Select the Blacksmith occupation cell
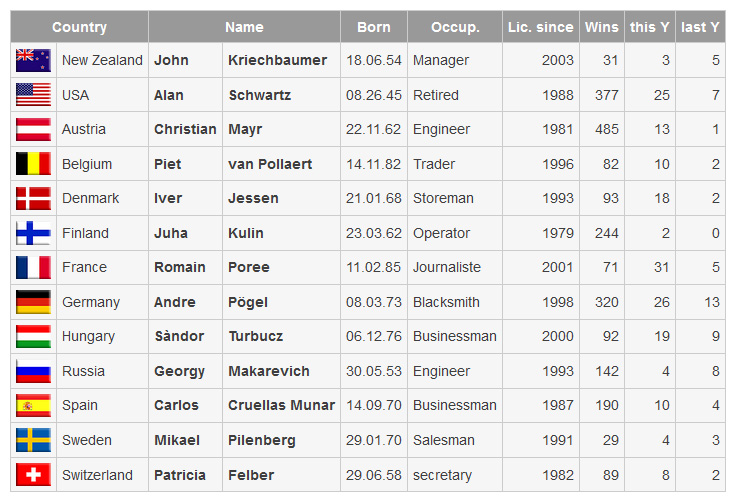 (x=455, y=302)
